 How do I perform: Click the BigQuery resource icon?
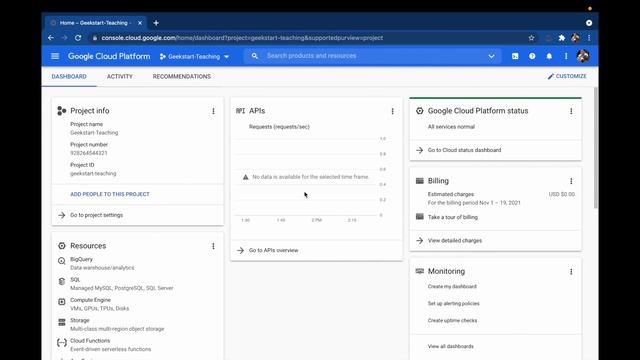click(x=62, y=261)
